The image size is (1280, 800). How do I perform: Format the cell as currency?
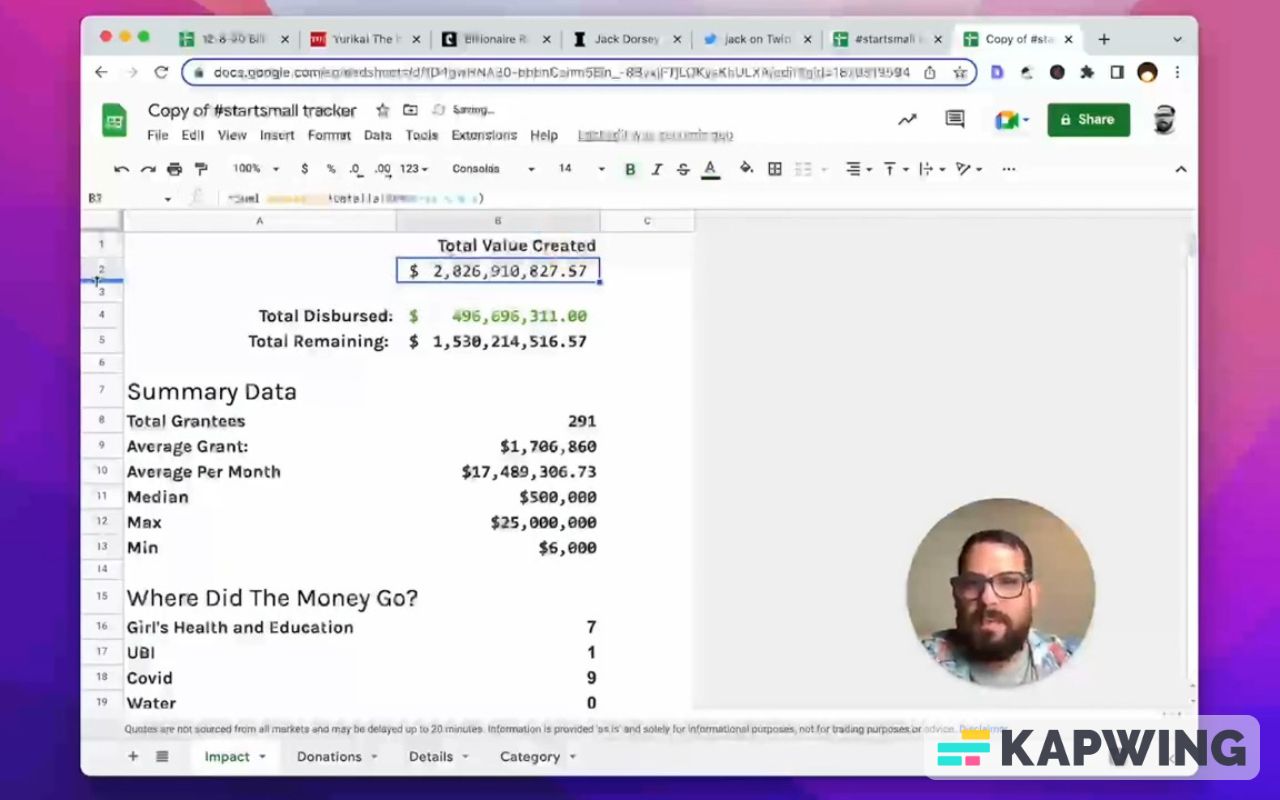point(305,169)
